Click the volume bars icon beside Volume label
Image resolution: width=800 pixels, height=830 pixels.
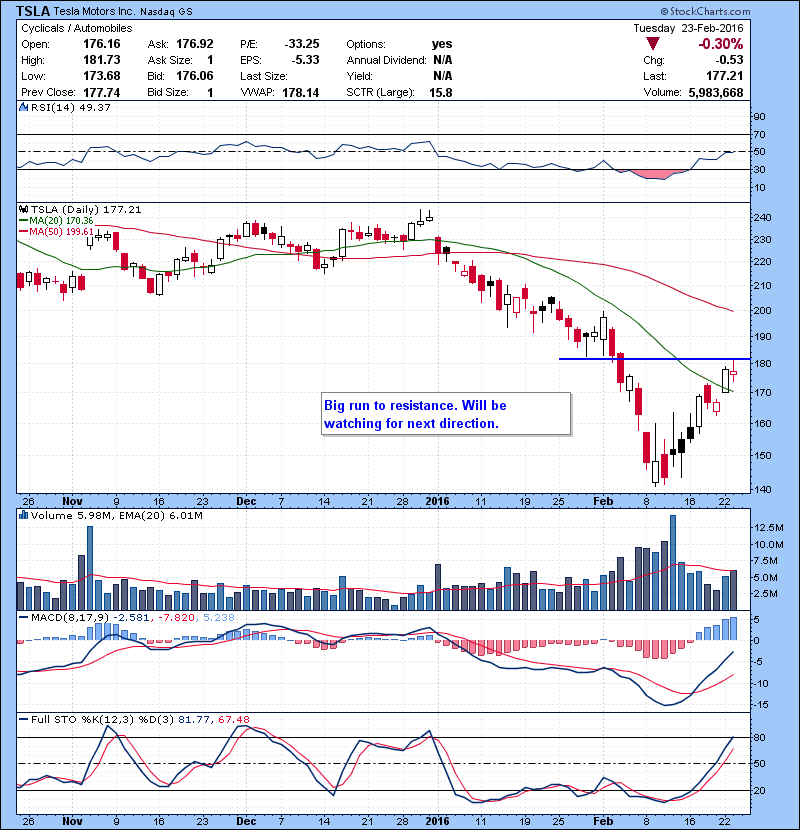point(23,515)
